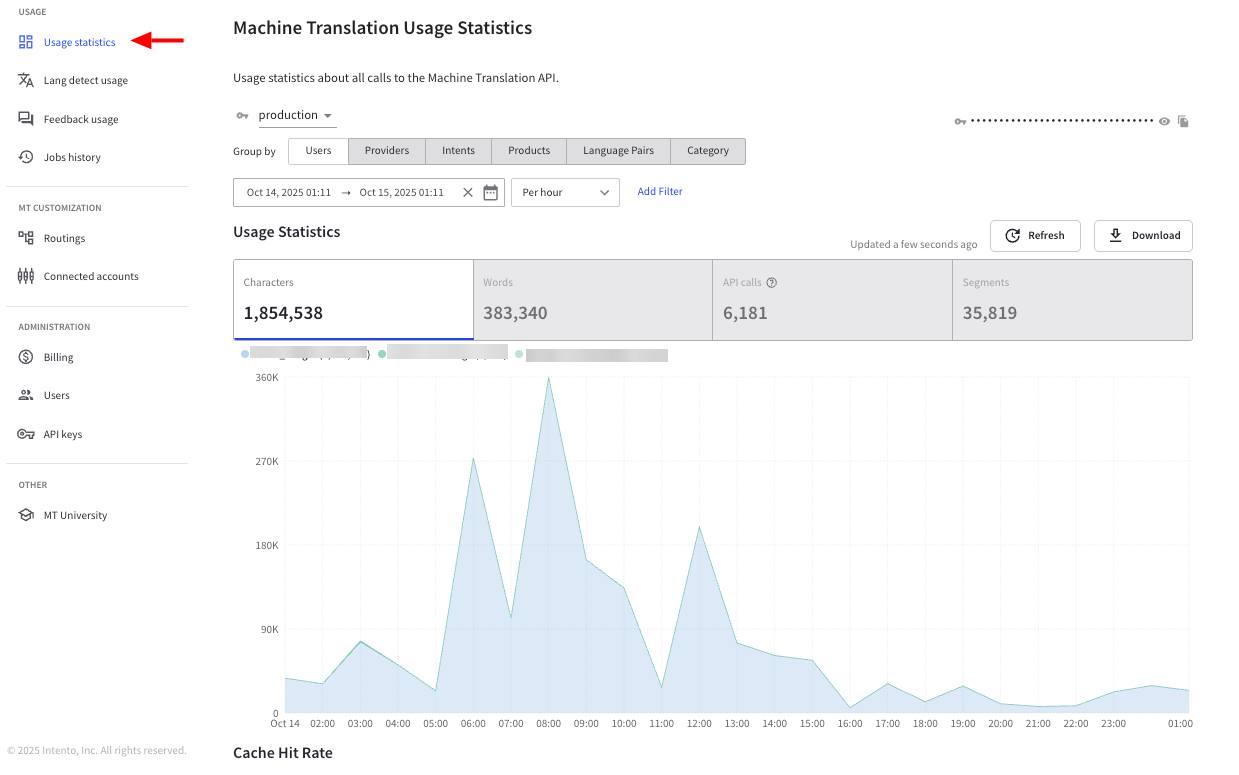Group statistics by Providers
1239x775 pixels.
[386, 151]
